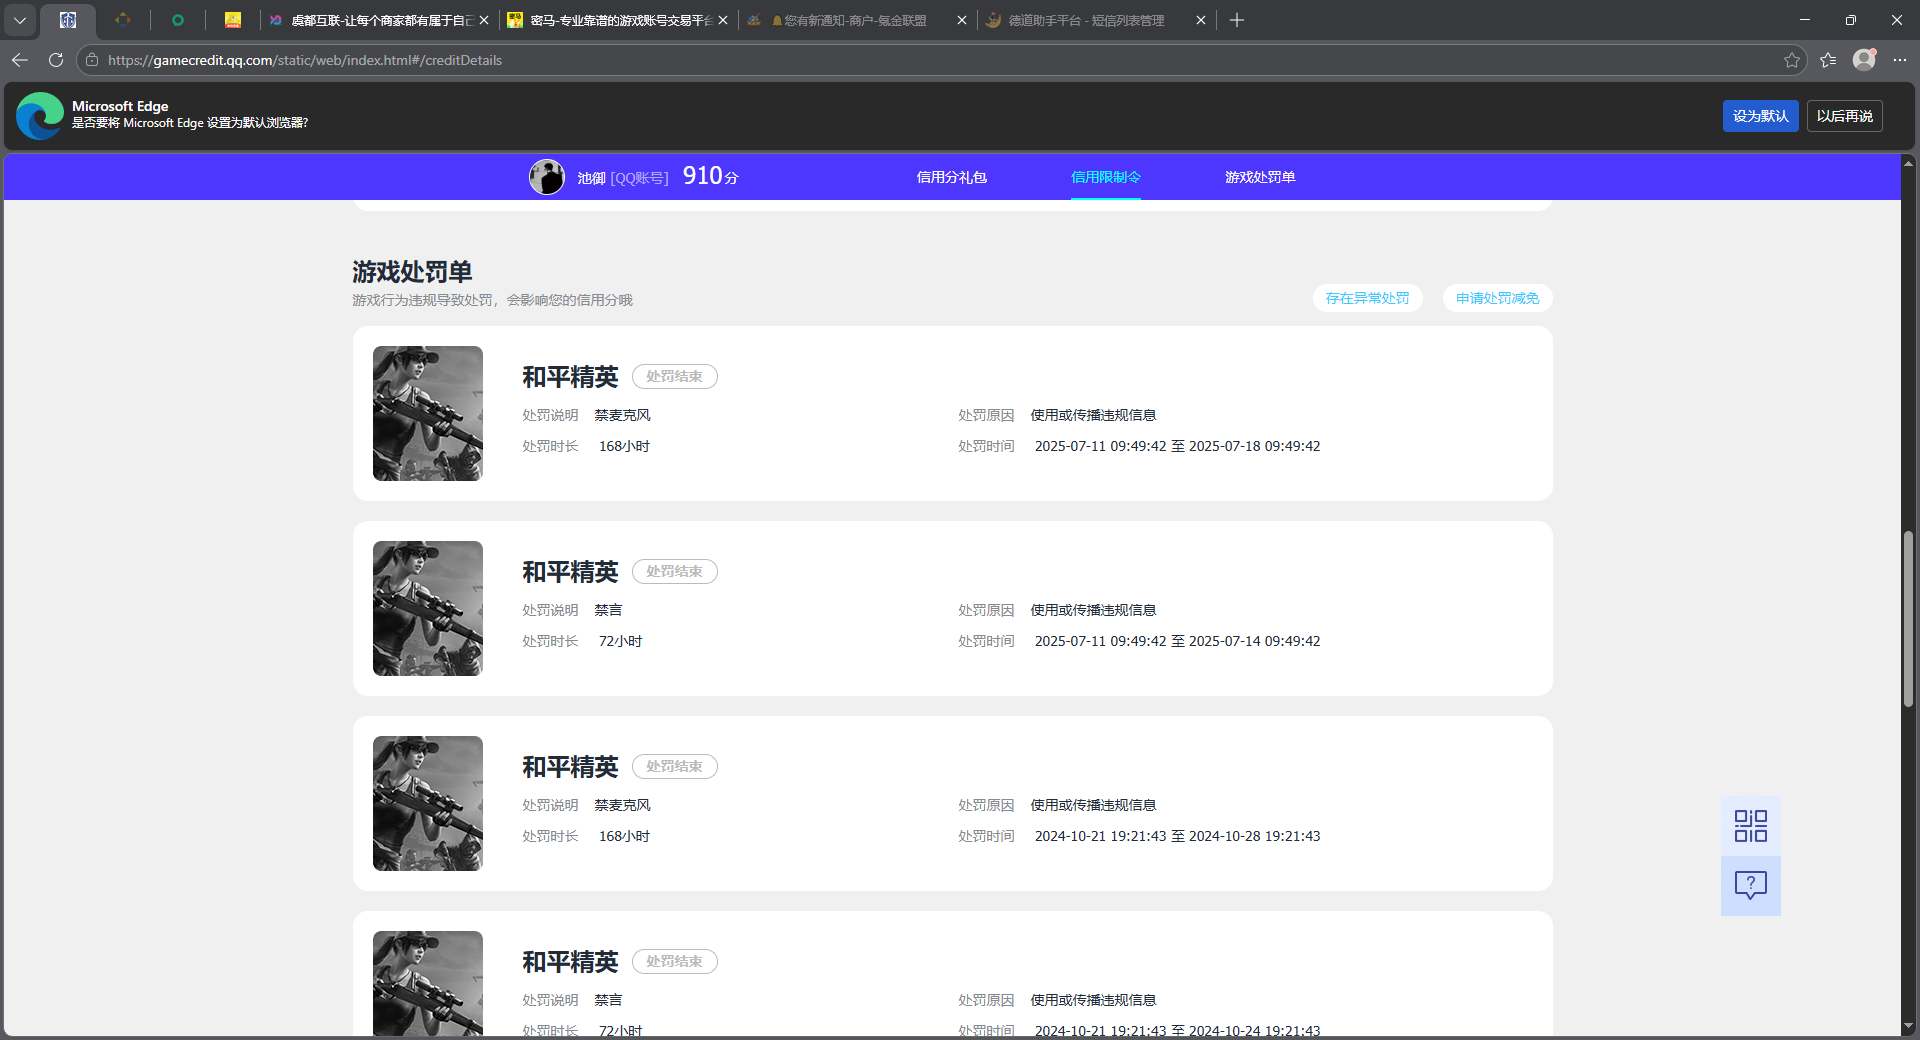The height and width of the screenshot is (1040, 1920).
Task: Open the 信用限制令 tab
Action: click(1105, 177)
